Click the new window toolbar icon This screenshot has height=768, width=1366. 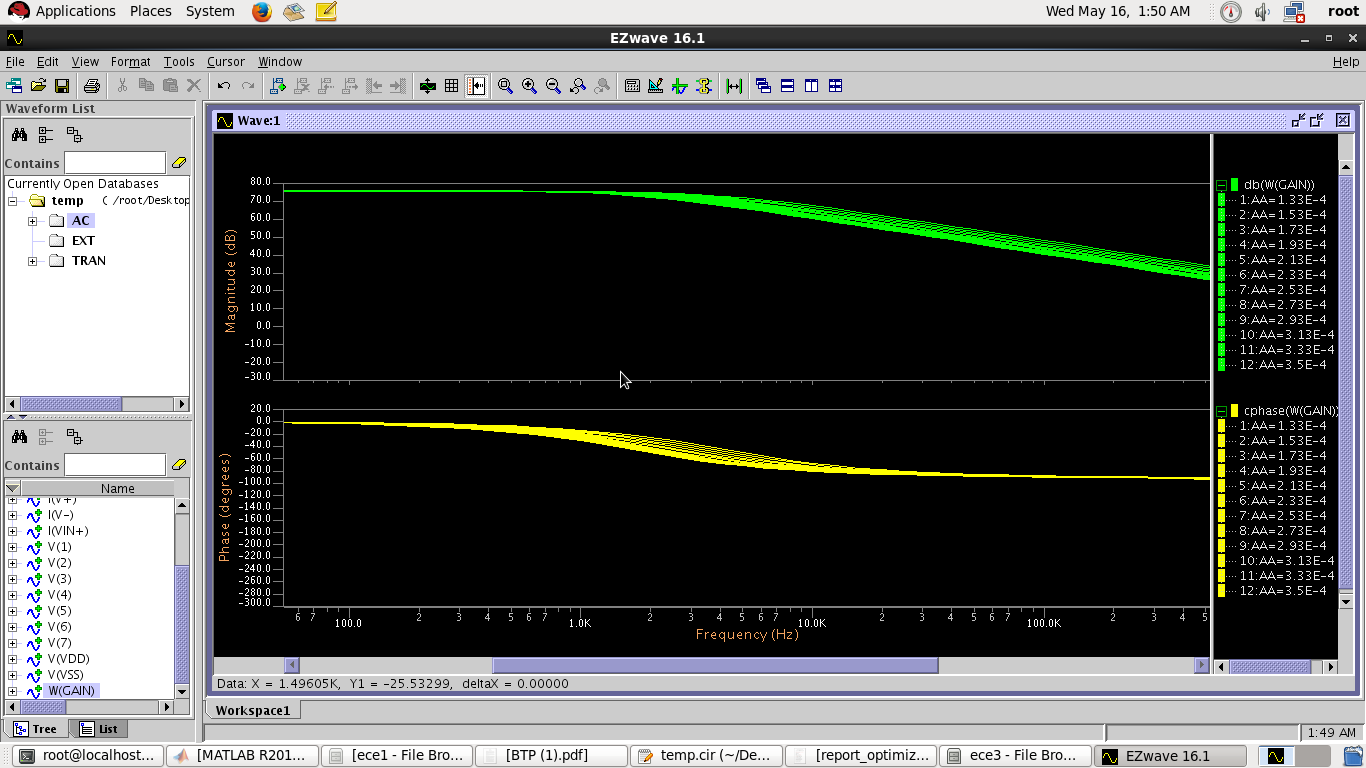tap(14, 86)
